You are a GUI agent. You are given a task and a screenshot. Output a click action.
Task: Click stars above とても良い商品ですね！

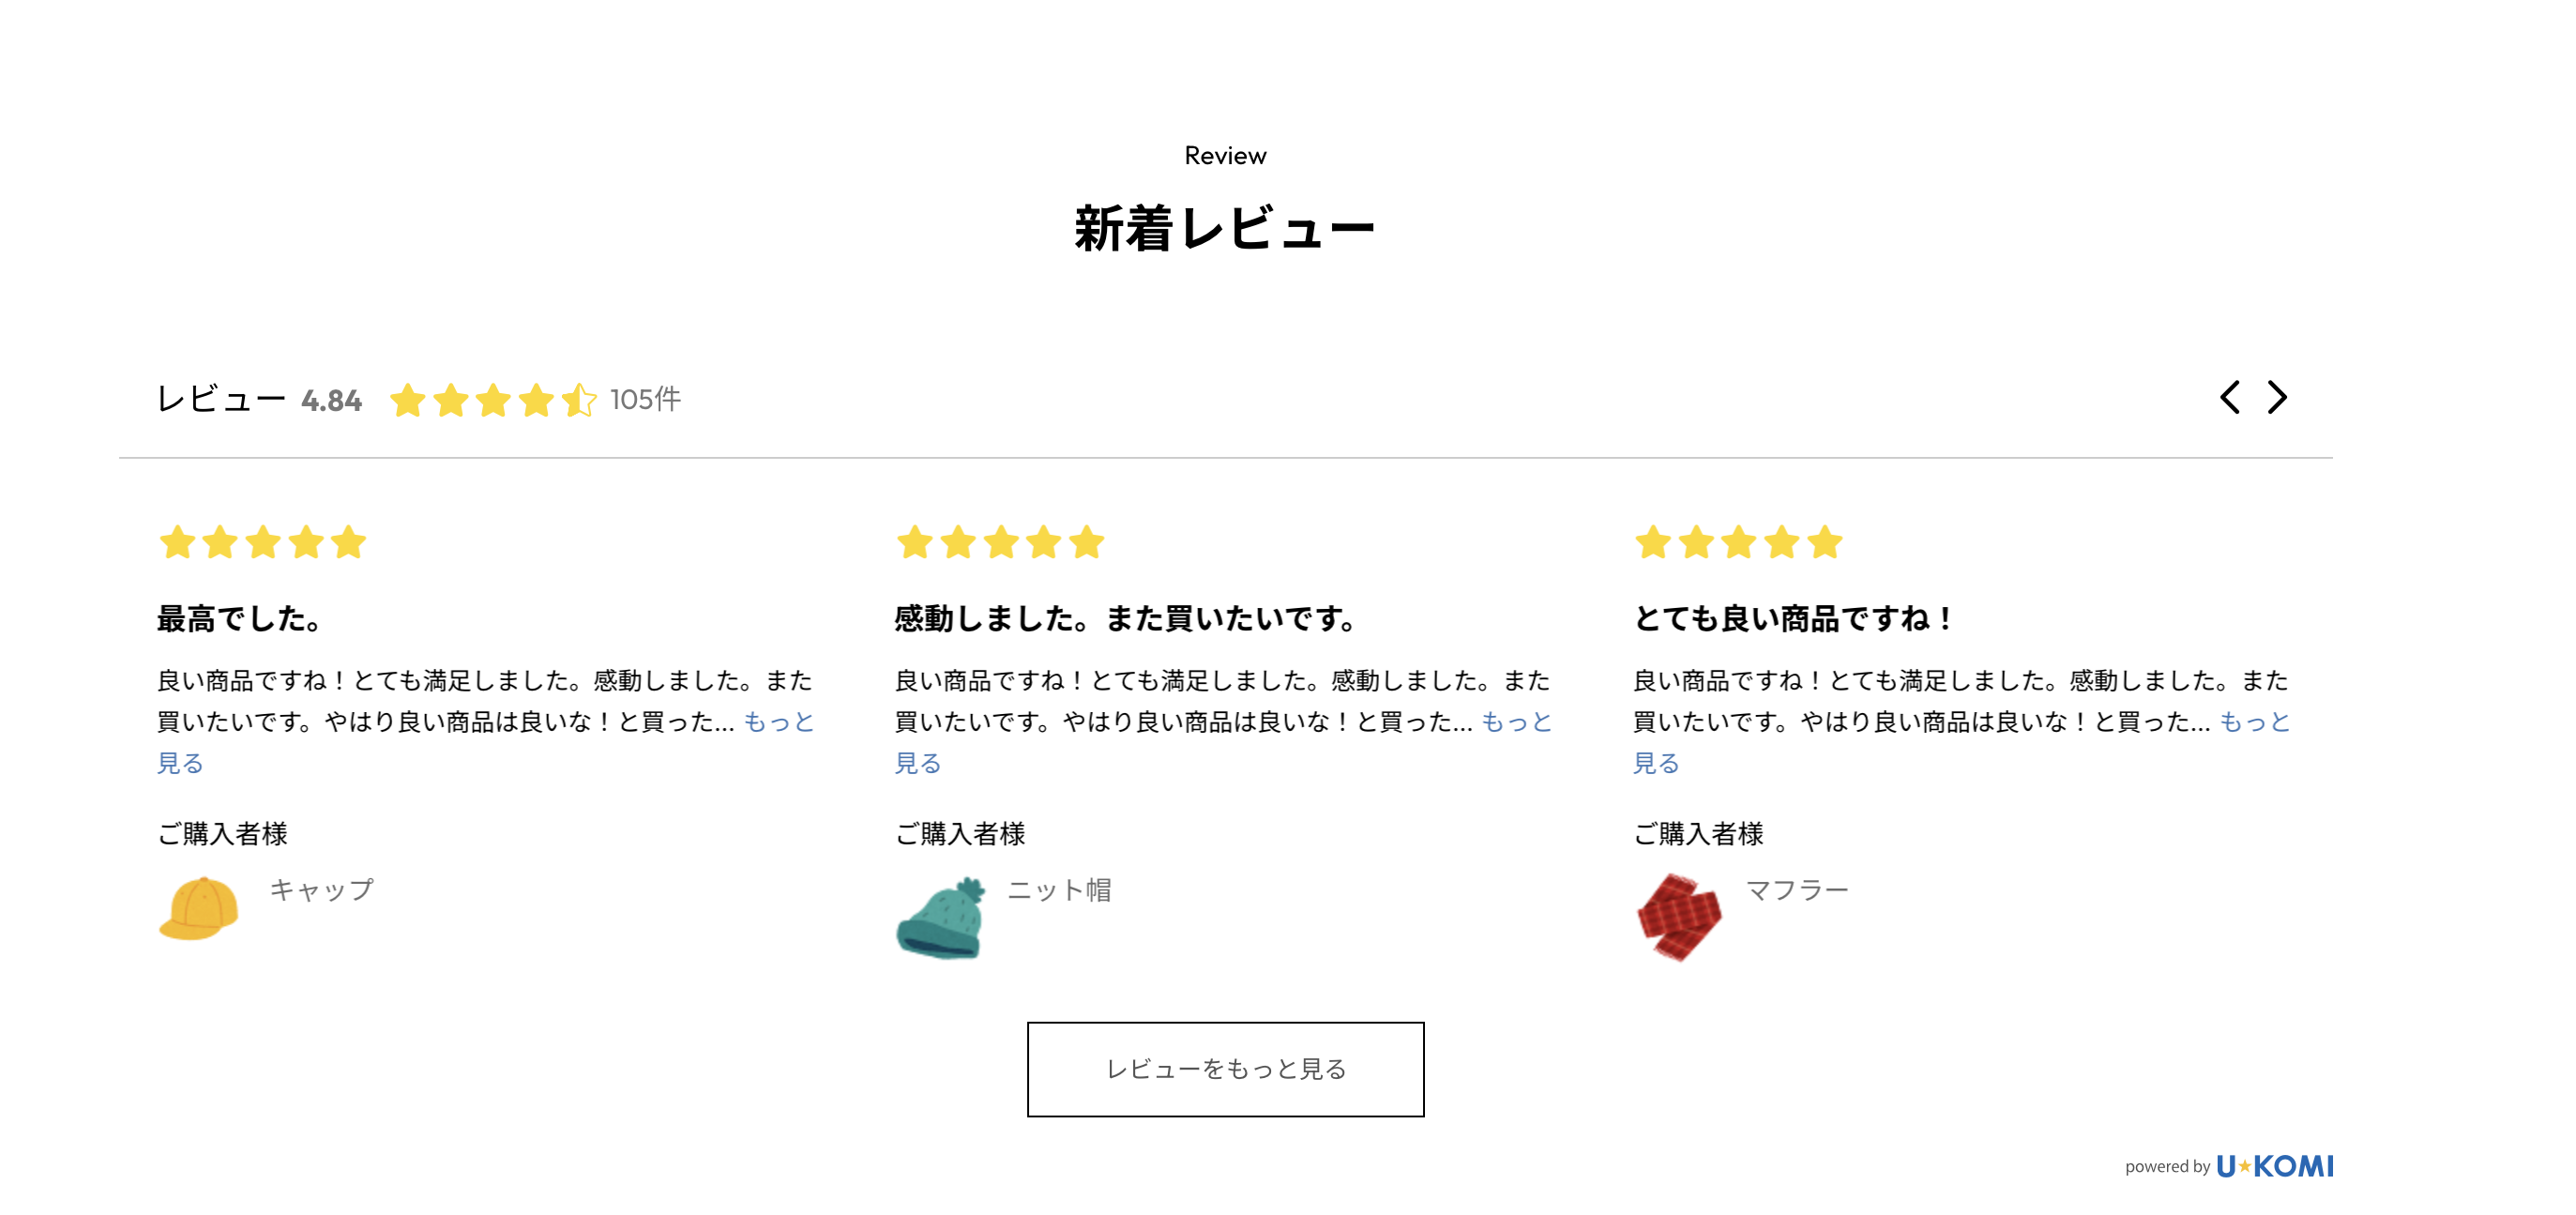1738,543
